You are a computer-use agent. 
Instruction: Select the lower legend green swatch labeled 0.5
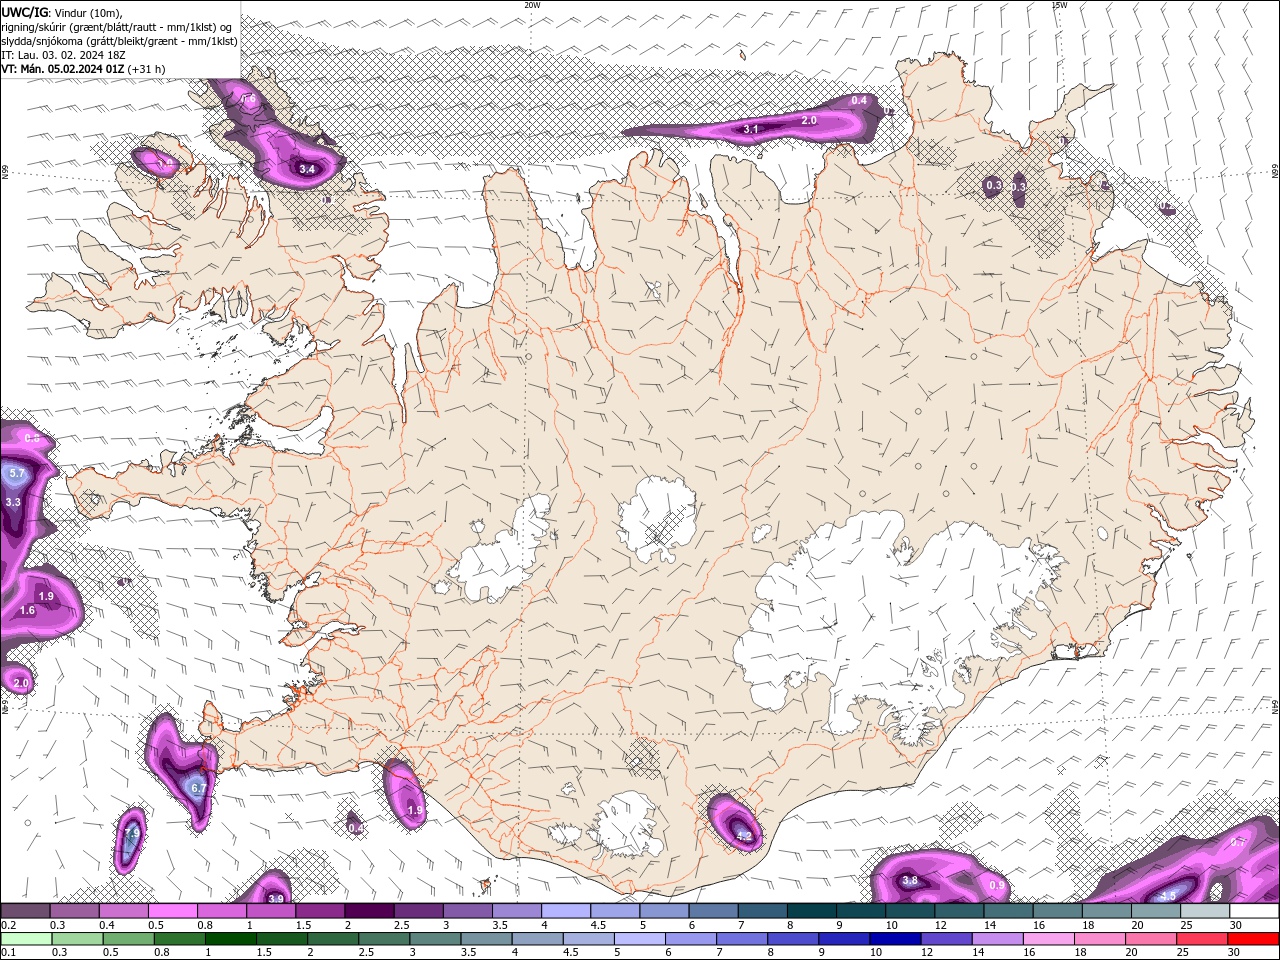click(x=129, y=939)
